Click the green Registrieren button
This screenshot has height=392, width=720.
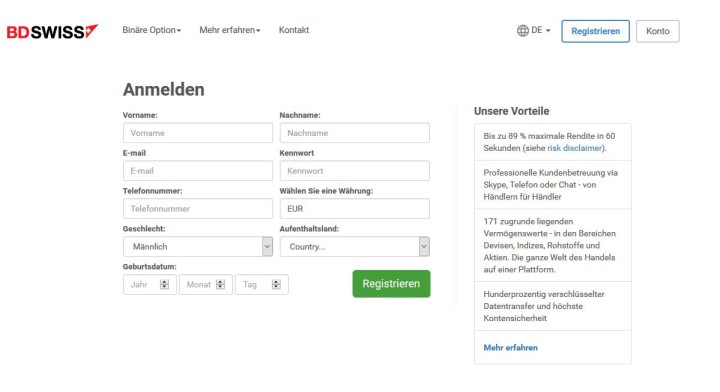click(391, 284)
